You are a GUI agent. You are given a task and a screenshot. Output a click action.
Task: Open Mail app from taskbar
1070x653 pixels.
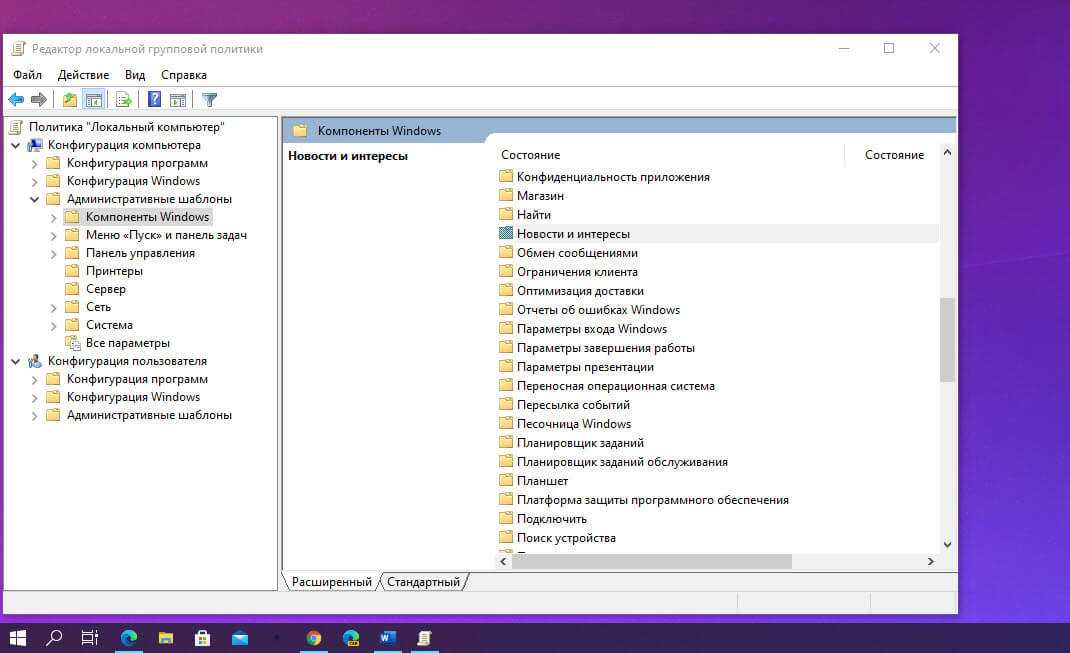click(x=240, y=638)
